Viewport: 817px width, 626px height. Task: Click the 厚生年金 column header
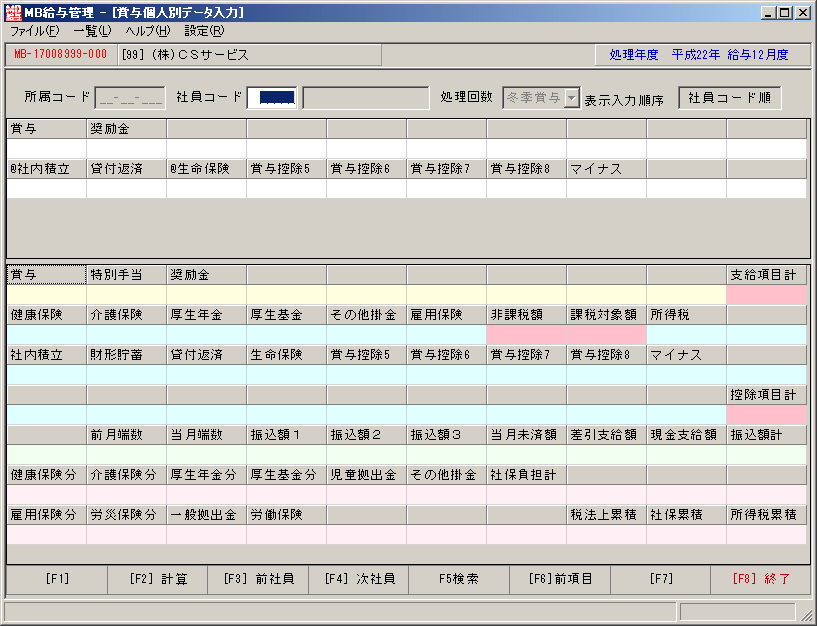207,315
